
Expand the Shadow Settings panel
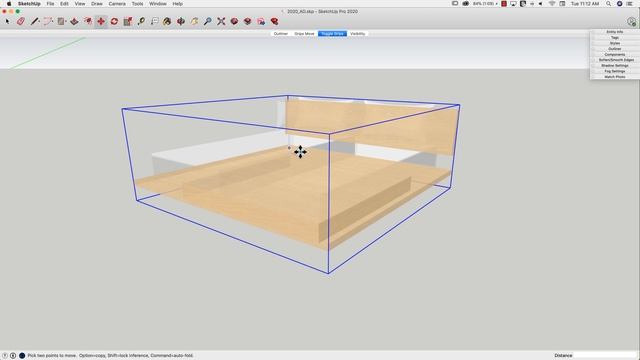[x=615, y=66]
